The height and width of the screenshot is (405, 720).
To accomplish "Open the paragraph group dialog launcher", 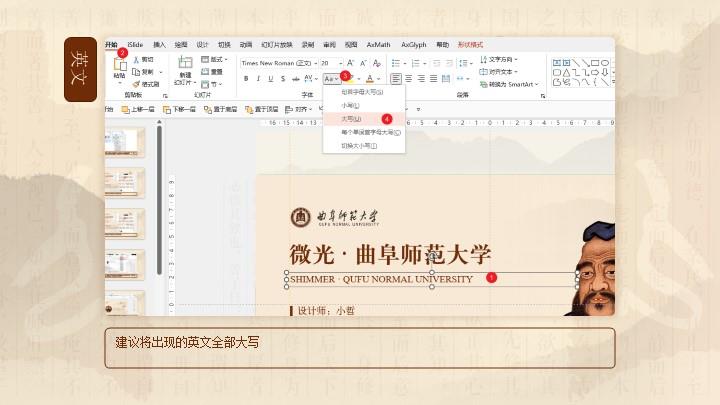I will pos(543,96).
